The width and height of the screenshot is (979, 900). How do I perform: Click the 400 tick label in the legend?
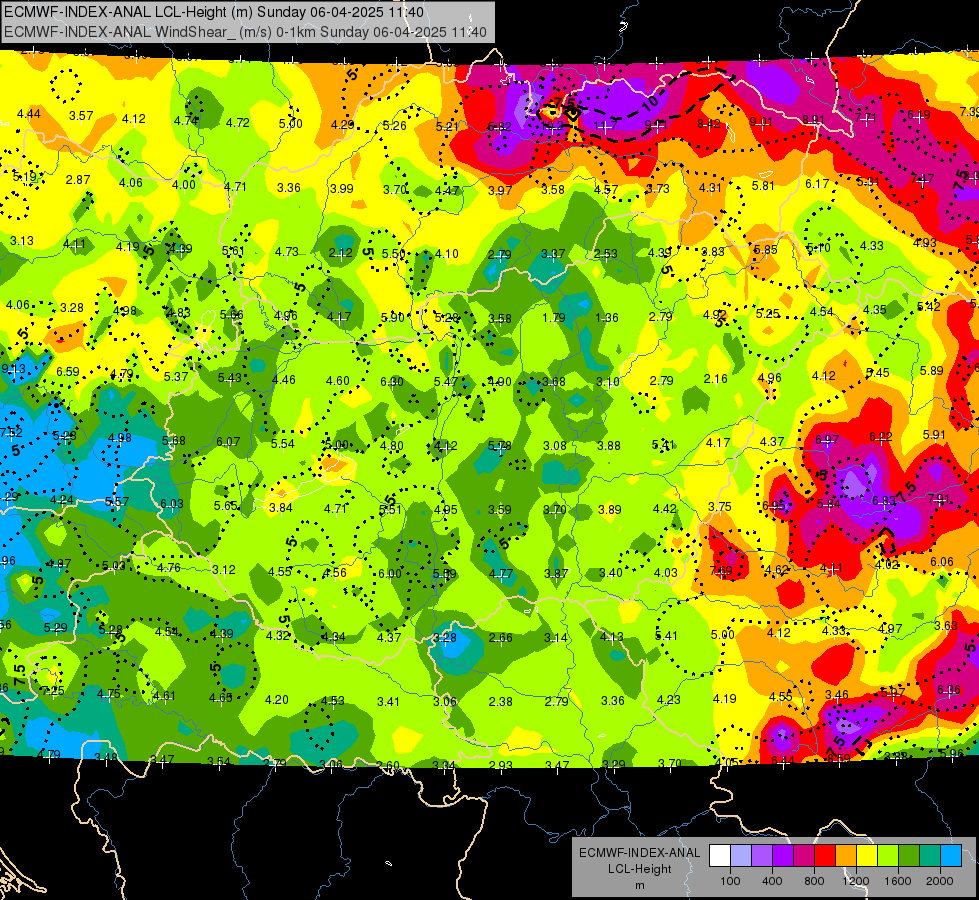coord(772,881)
